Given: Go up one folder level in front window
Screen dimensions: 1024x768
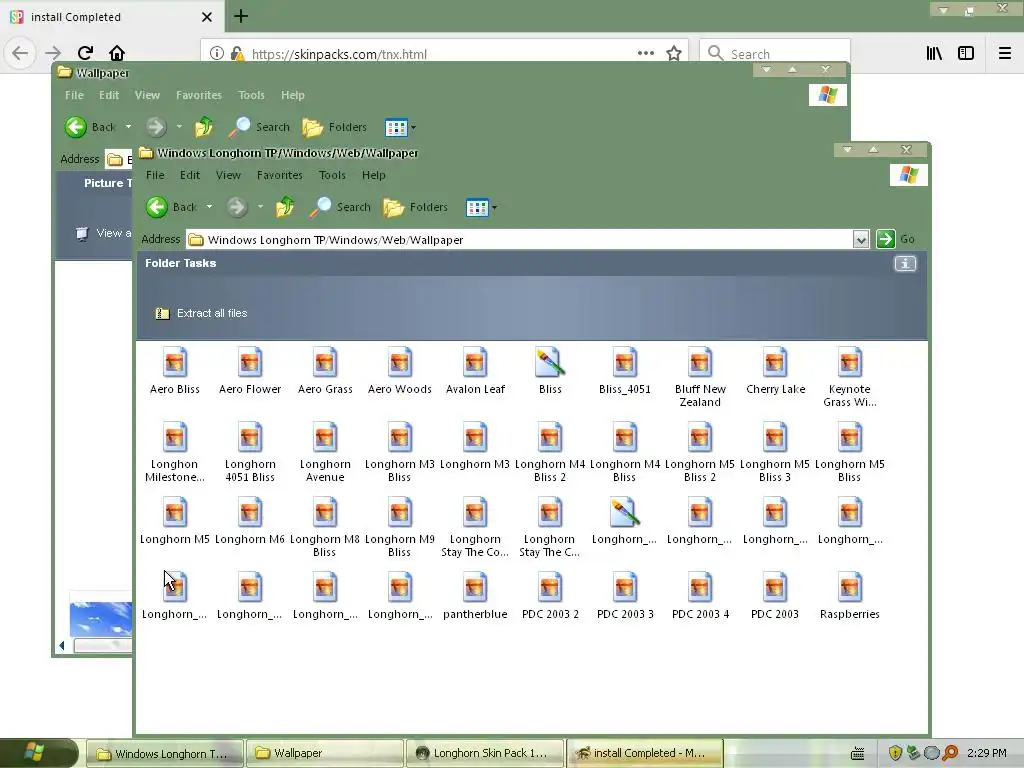Looking at the screenshot, I should tap(284, 207).
